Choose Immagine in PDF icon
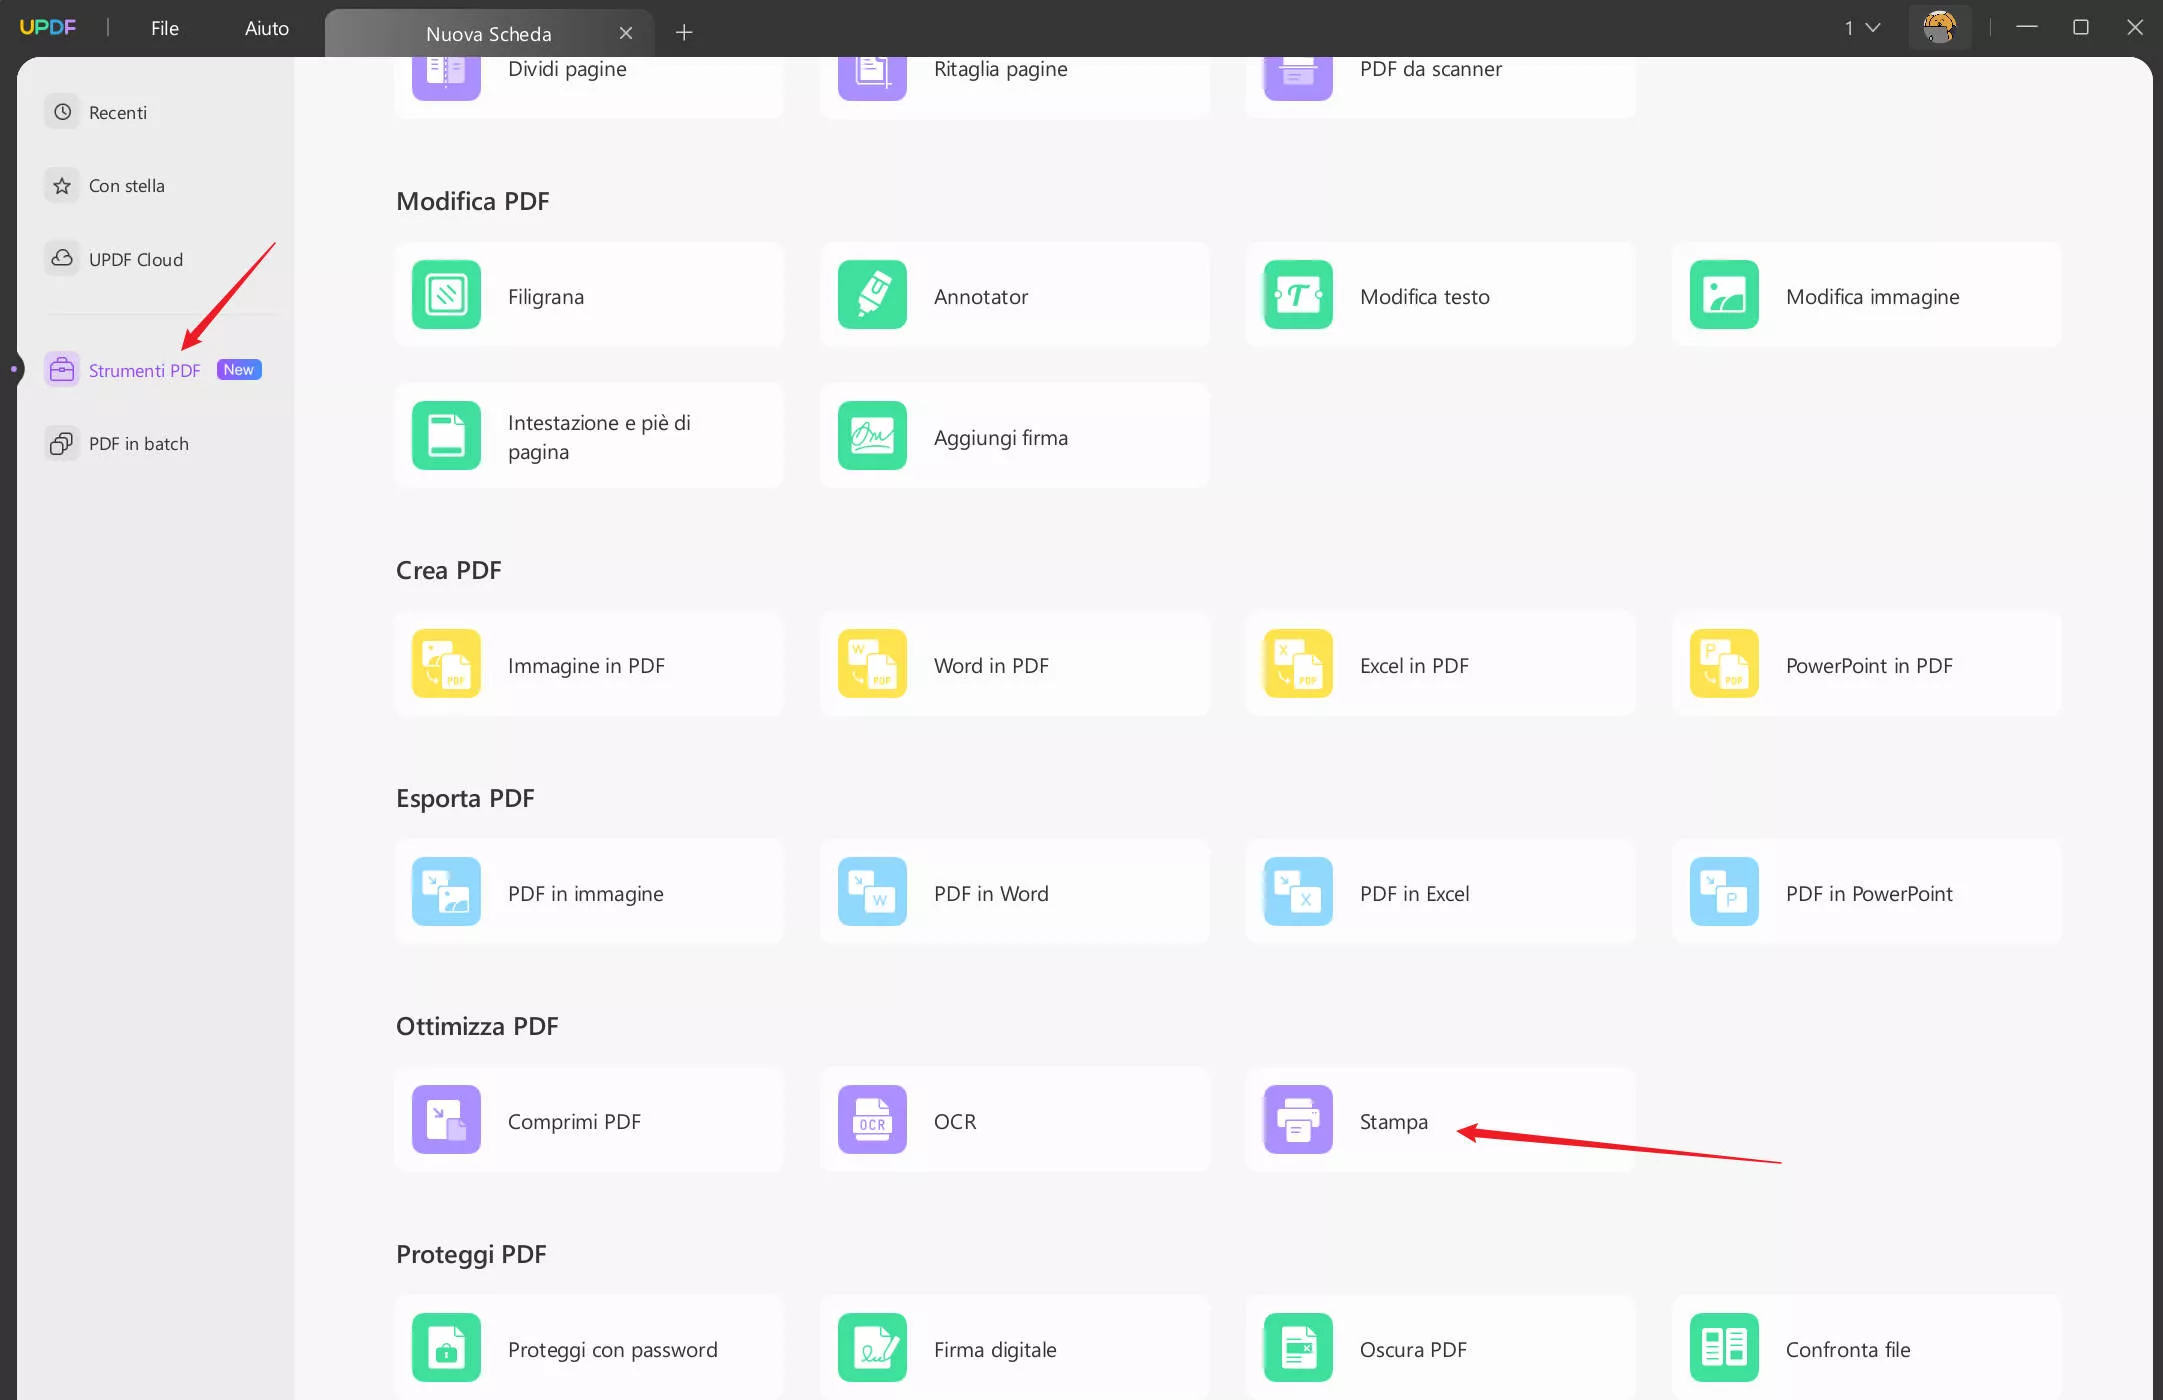 pos(446,664)
